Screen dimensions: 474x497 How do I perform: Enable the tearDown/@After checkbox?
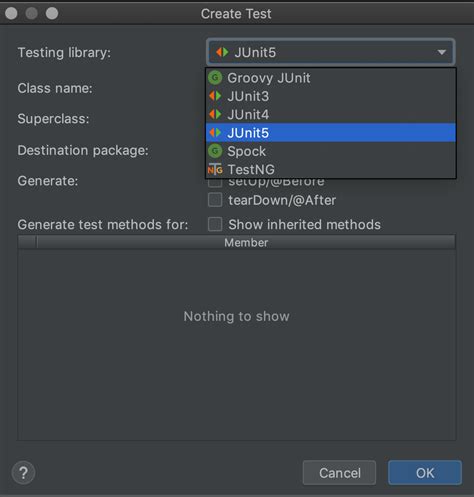coord(215,200)
